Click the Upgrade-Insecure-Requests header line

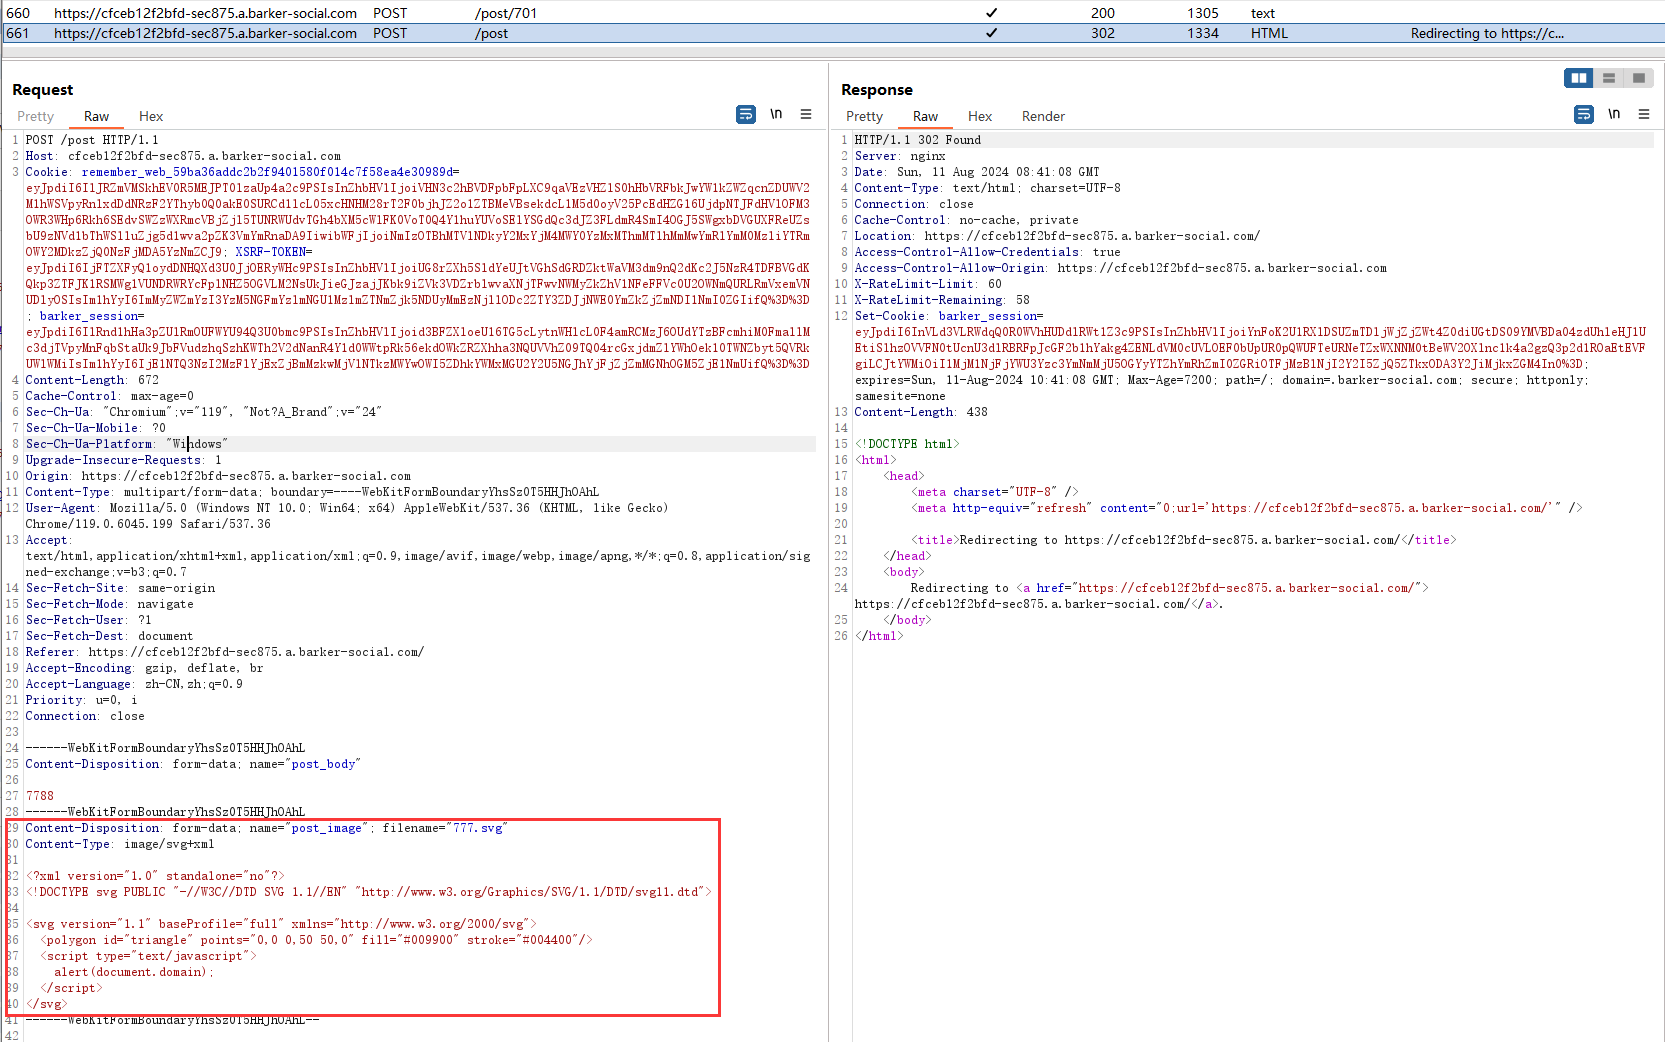coord(124,460)
